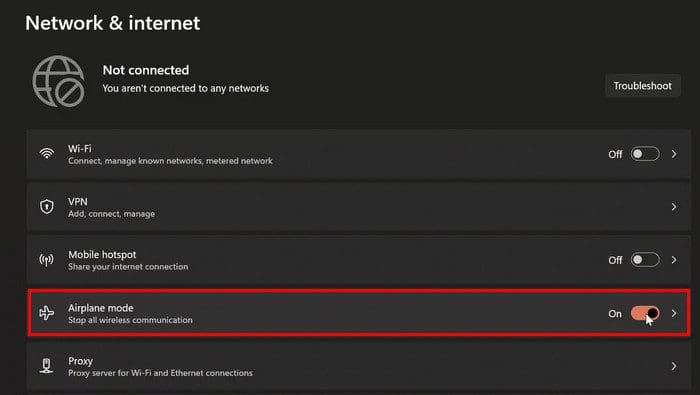The image size is (700, 395).
Task: Click the Wi-Fi signal icon
Action: point(47,154)
